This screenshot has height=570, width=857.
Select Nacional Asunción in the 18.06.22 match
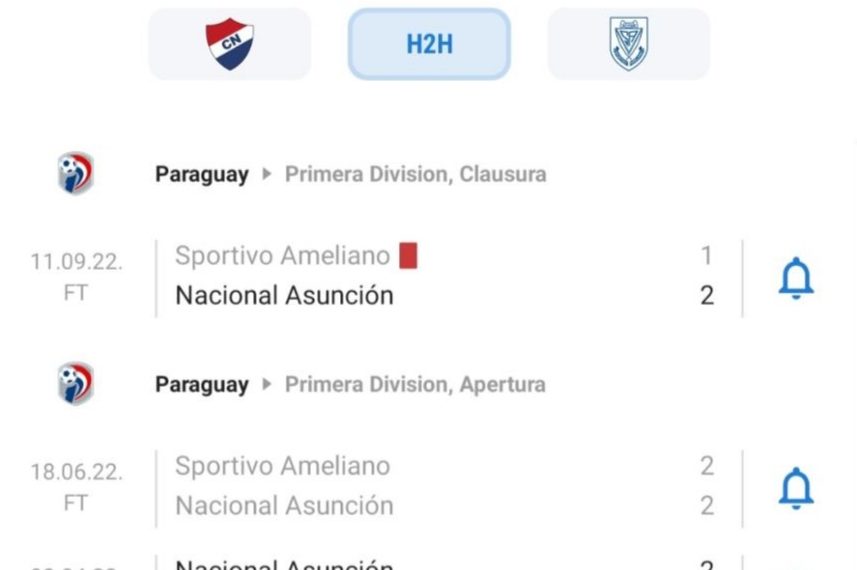click(284, 505)
